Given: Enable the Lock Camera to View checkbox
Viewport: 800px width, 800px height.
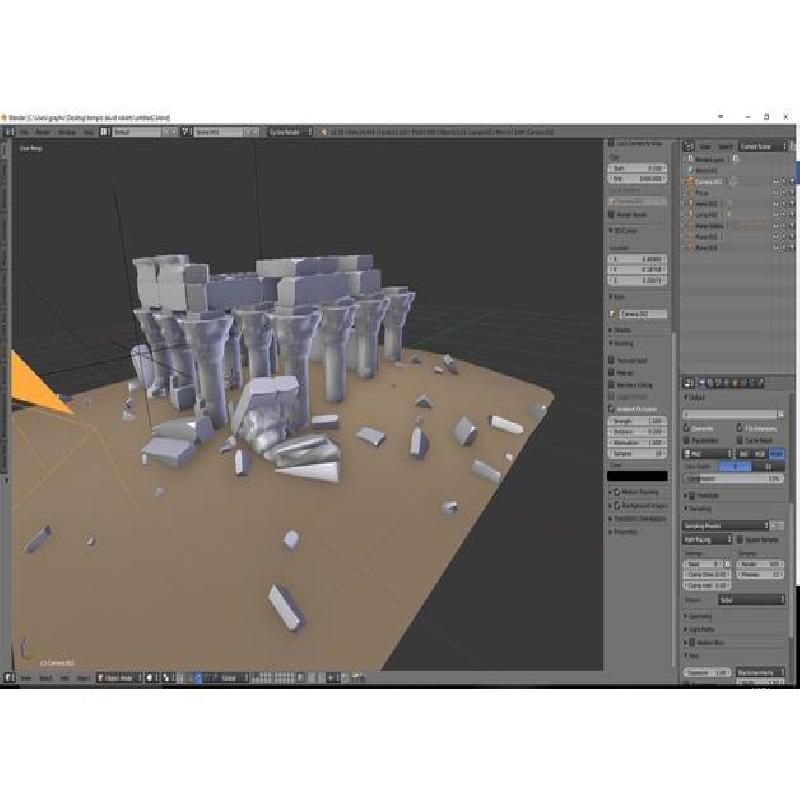Looking at the screenshot, I should (612, 143).
